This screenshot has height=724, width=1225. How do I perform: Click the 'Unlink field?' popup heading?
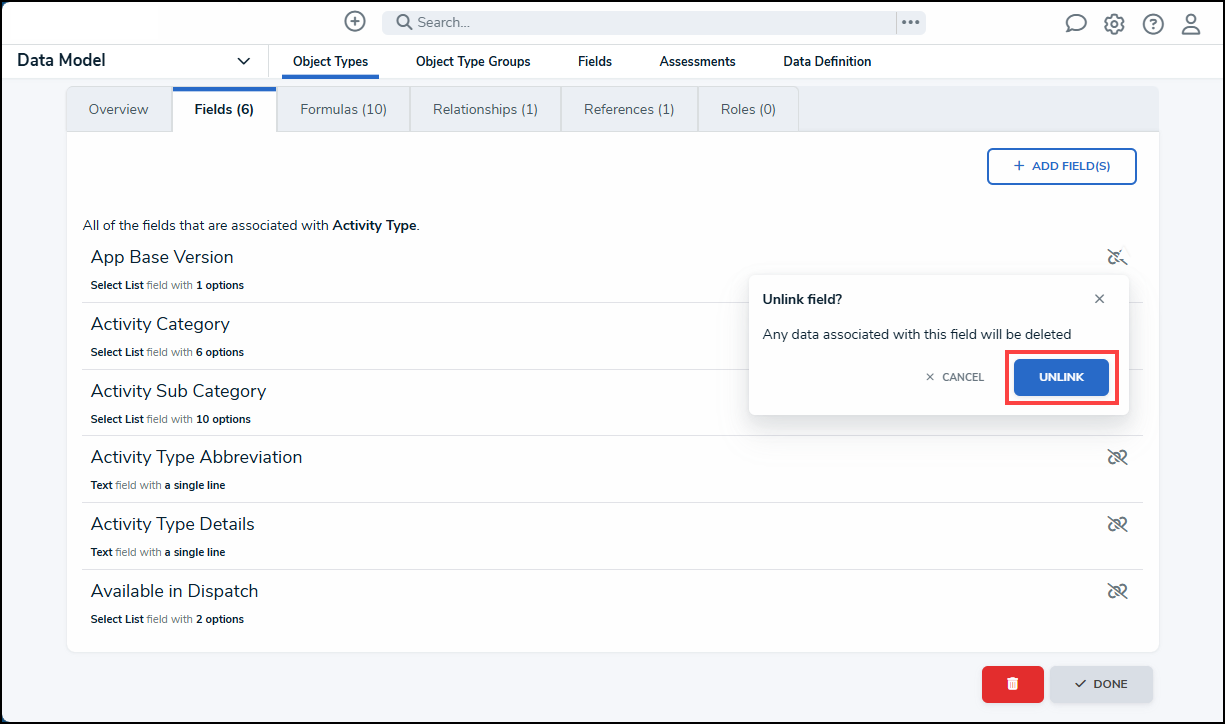(x=802, y=299)
